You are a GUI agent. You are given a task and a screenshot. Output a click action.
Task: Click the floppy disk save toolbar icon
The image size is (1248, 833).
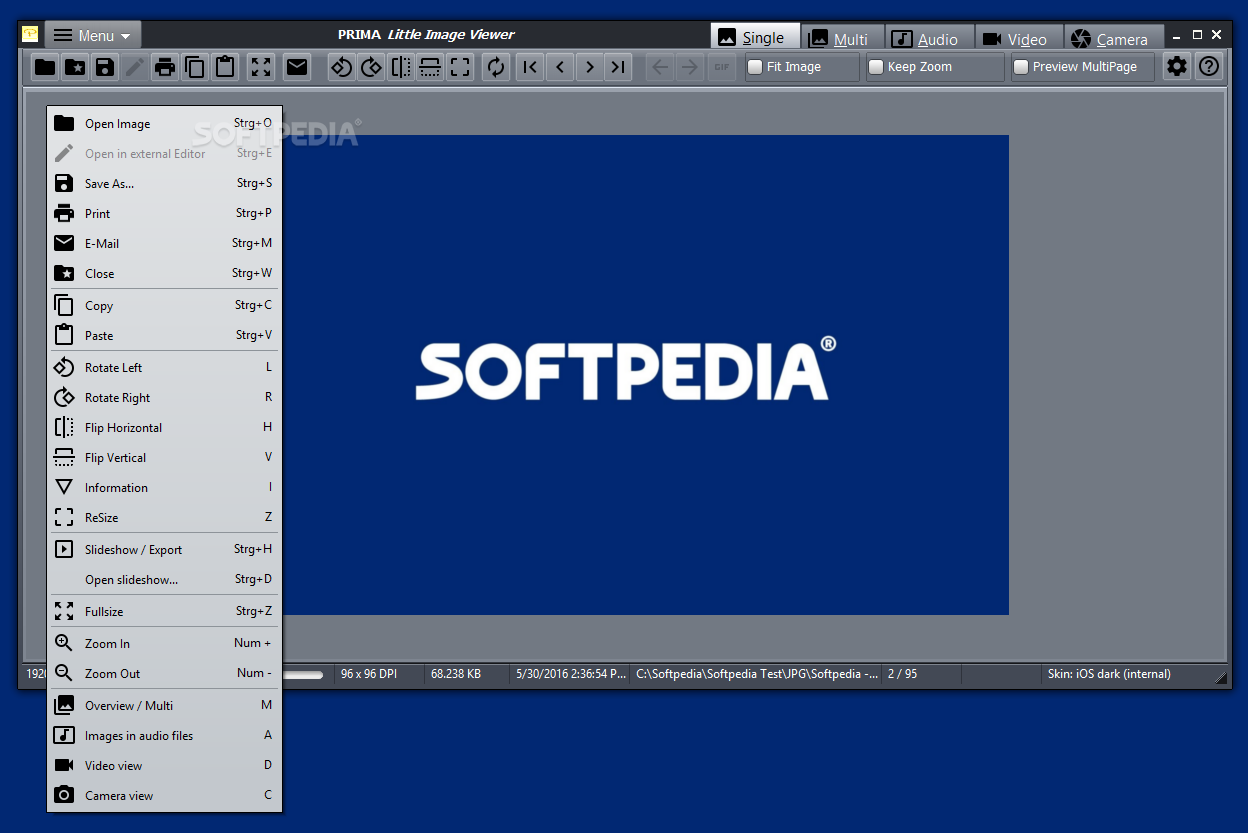tap(105, 67)
